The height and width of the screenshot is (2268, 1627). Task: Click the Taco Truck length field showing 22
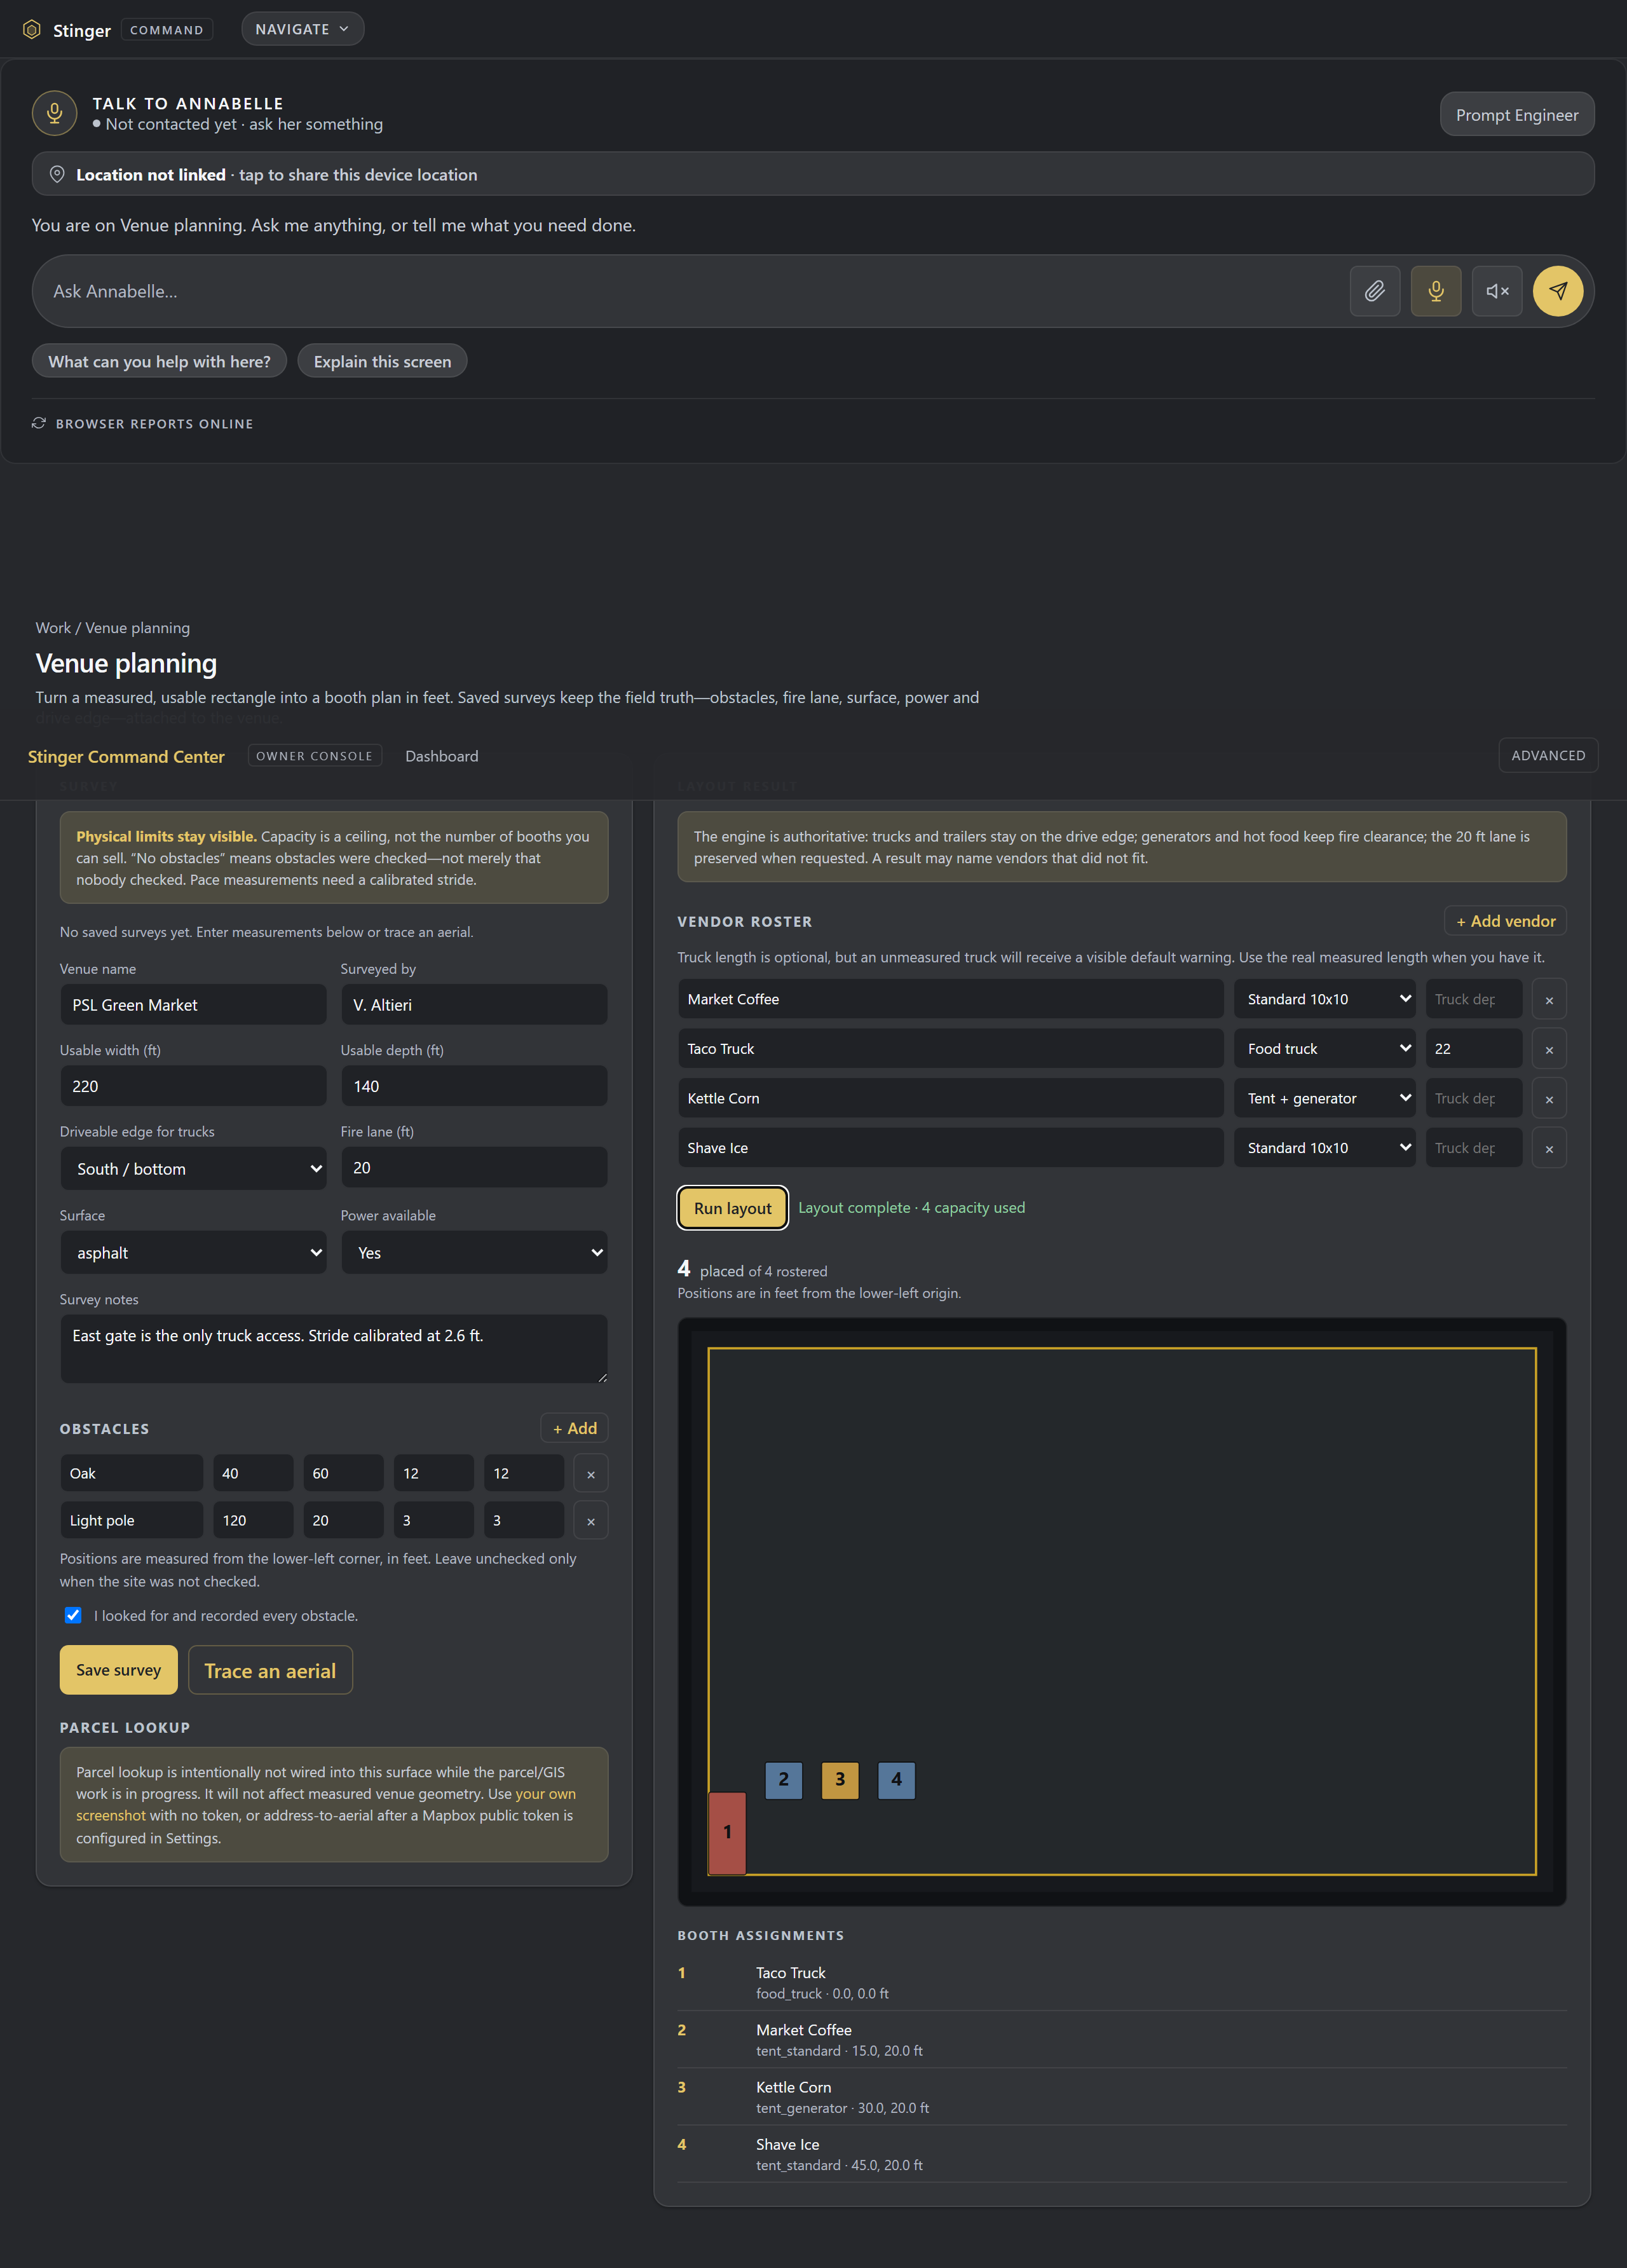(x=1474, y=1048)
